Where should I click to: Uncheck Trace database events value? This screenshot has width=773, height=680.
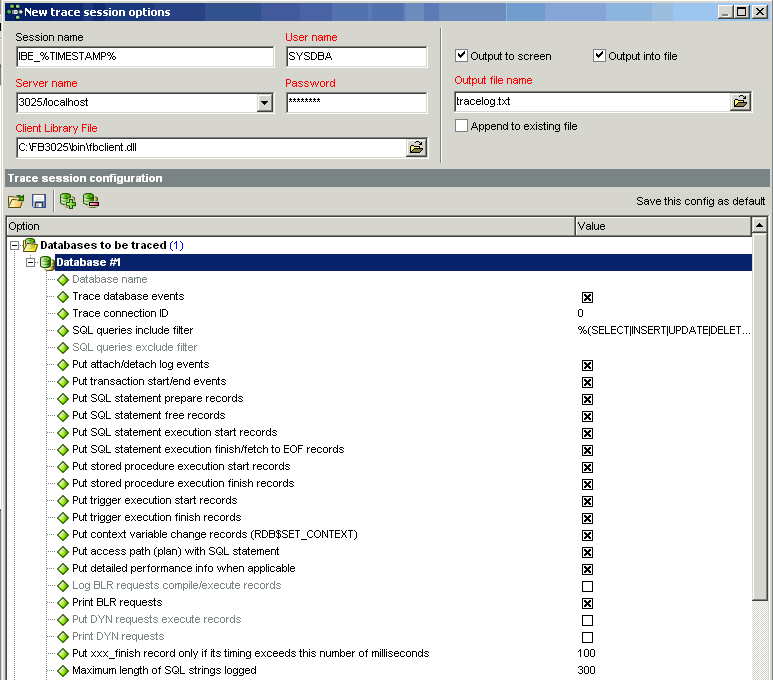click(x=587, y=297)
